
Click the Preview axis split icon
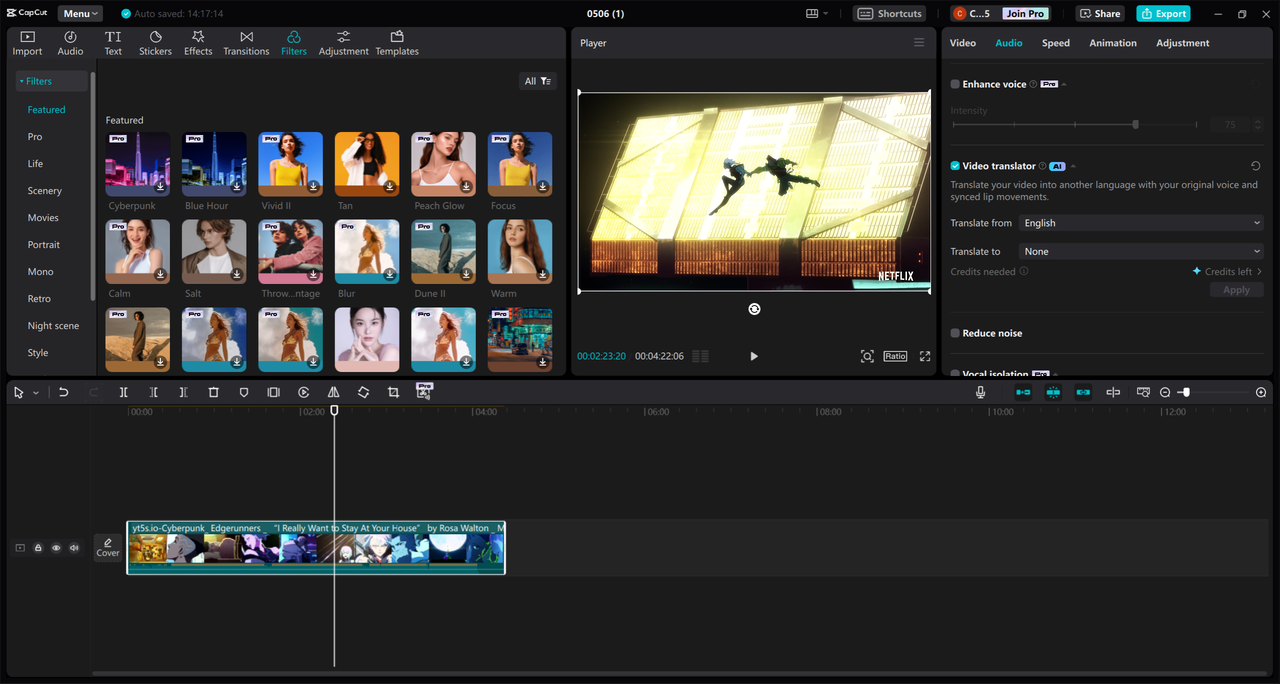(1113, 393)
